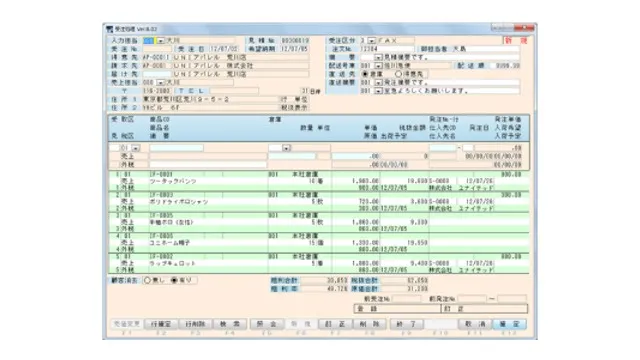
Task: Click the 至急よろしくお願いします。 text
Action: [x=426, y=91]
